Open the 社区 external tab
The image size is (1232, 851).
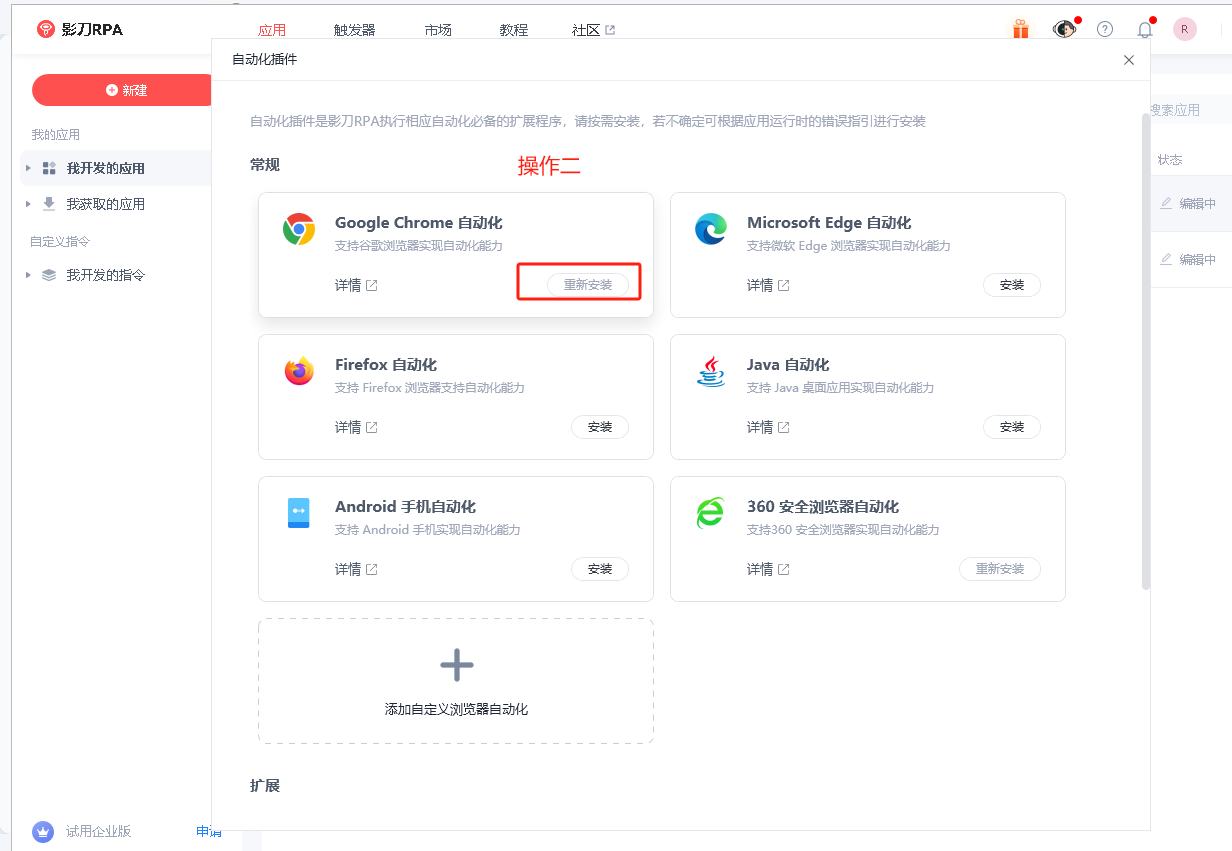(594, 30)
